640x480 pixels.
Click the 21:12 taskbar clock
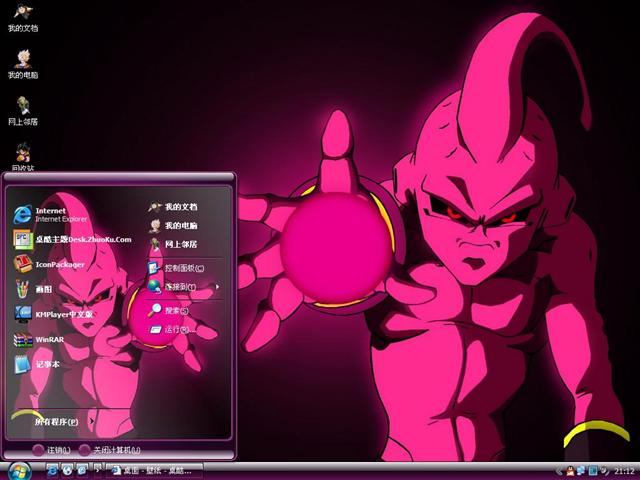[624, 471]
